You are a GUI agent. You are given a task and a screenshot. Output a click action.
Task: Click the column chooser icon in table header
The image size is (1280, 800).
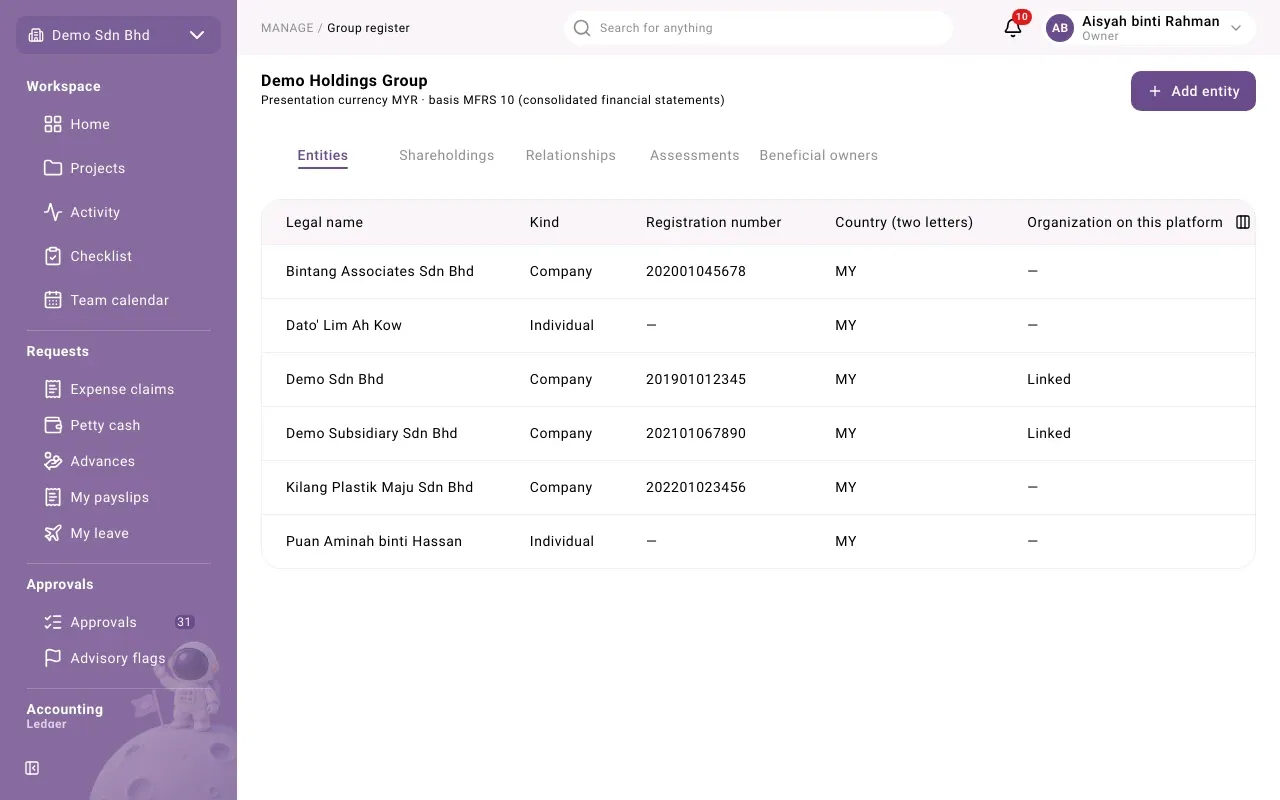tap(1243, 222)
